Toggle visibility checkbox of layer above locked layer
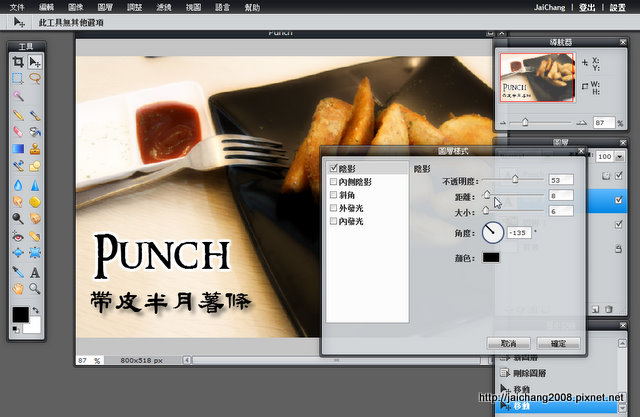 (x=619, y=224)
